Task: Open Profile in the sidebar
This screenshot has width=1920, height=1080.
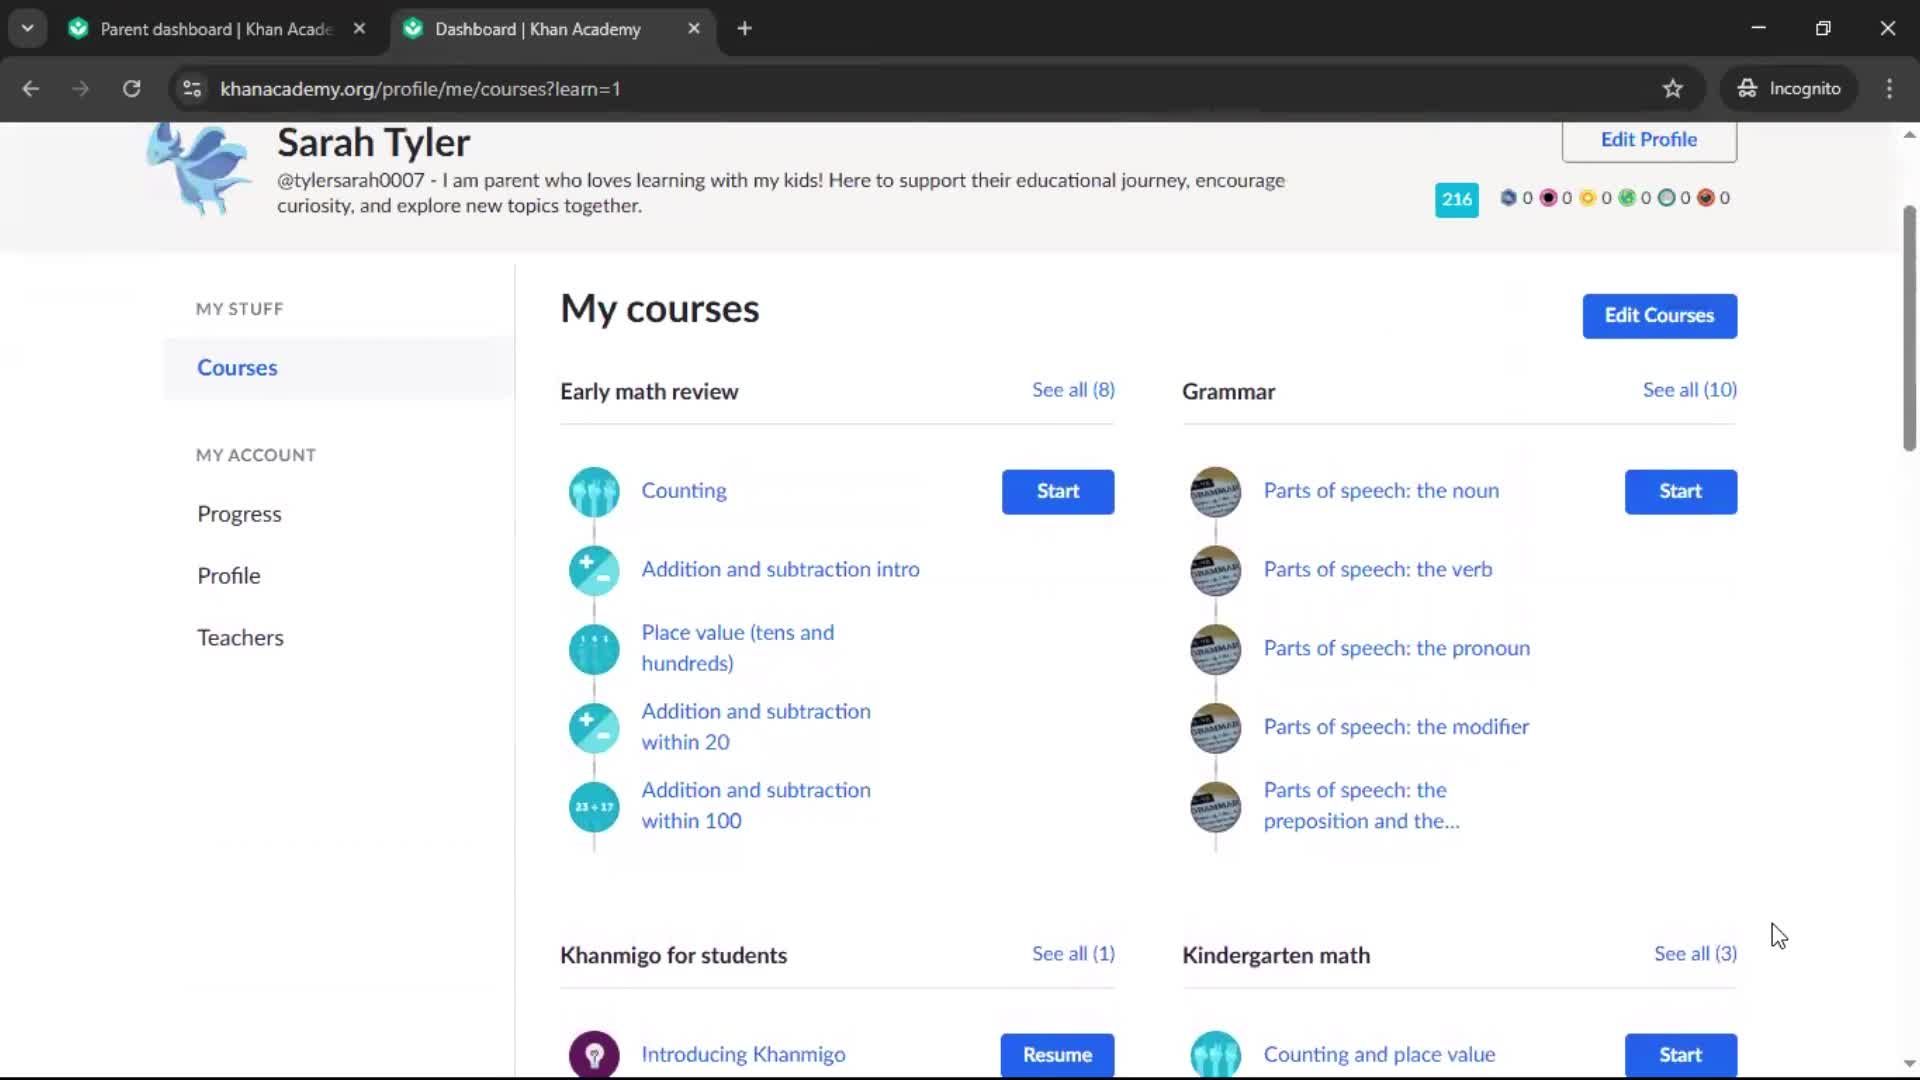Action: click(x=229, y=576)
